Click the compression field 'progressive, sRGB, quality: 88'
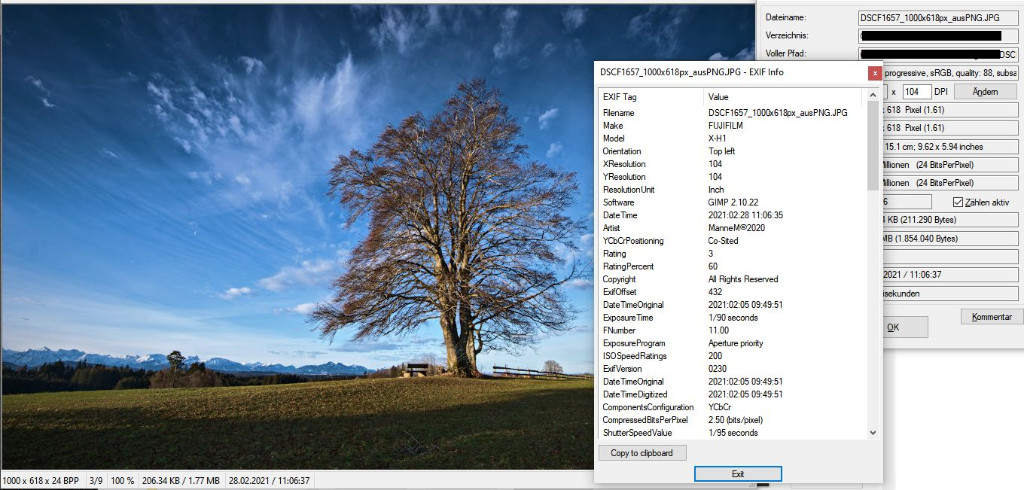 (x=950, y=73)
